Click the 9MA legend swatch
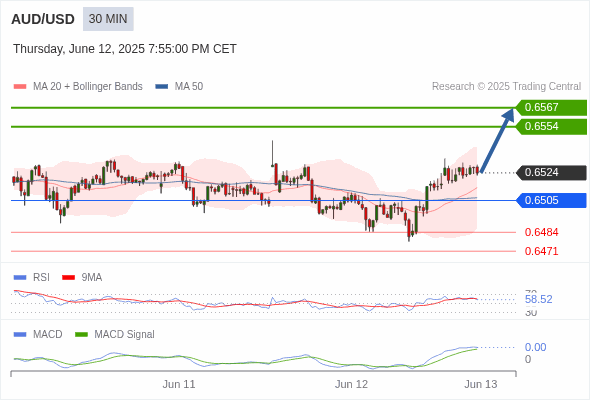The height and width of the screenshot is (400, 590). coord(68,278)
